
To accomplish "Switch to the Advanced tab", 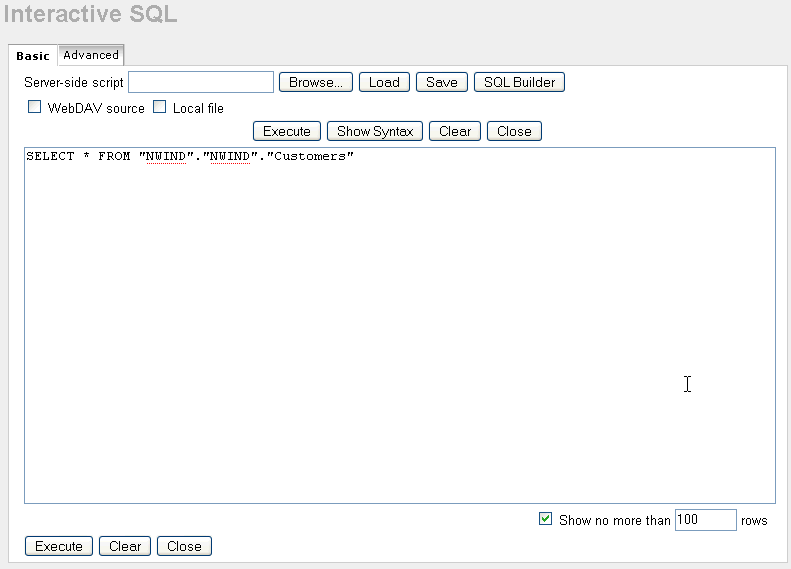I will 91,55.
